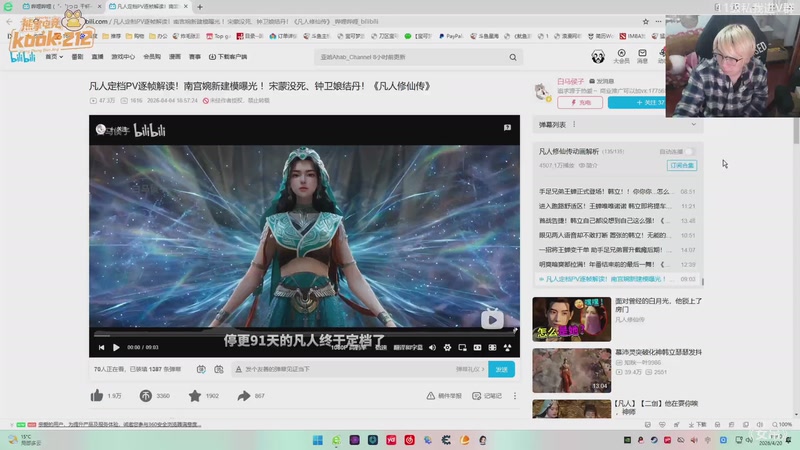Open video 面对曾经的白月光 thumbnail
This screenshot has height=450, width=800.
point(571,319)
